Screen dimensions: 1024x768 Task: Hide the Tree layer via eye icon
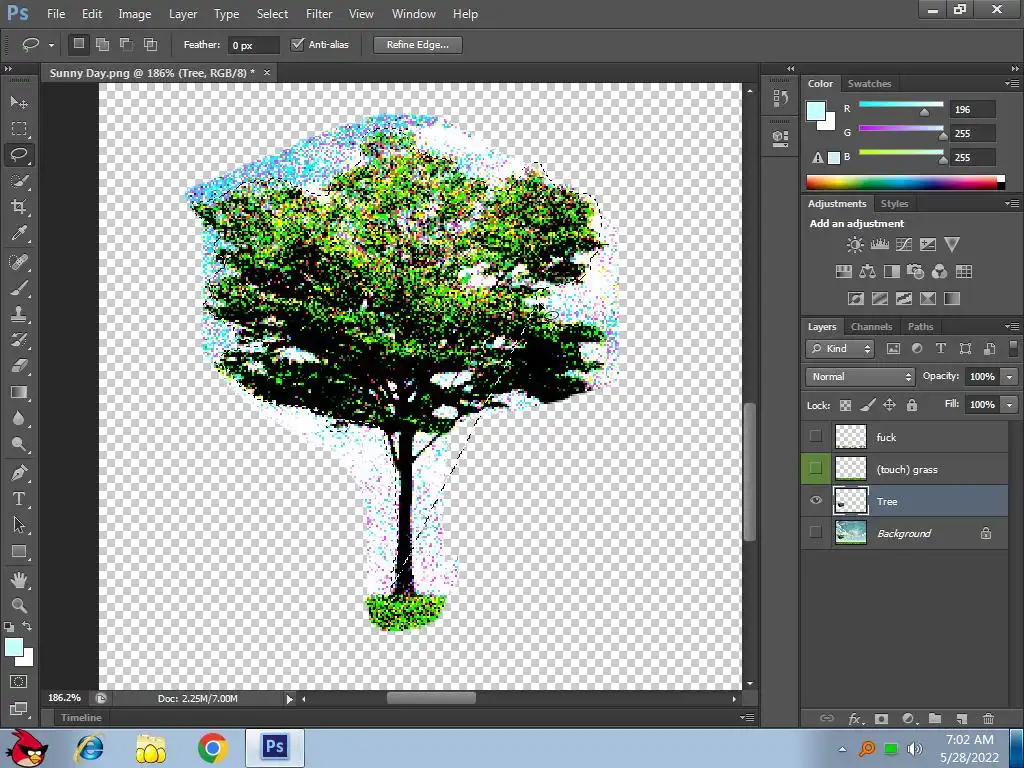[816, 500]
